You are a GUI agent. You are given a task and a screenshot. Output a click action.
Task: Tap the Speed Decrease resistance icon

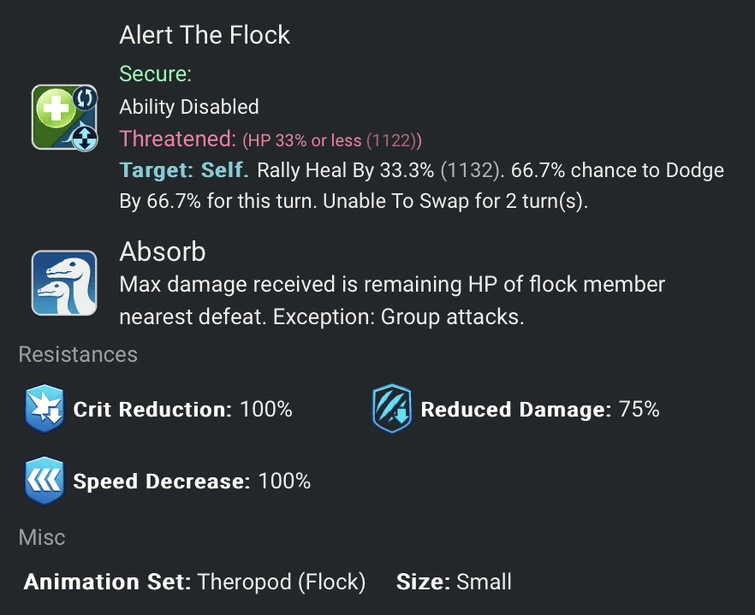(x=43, y=481)
